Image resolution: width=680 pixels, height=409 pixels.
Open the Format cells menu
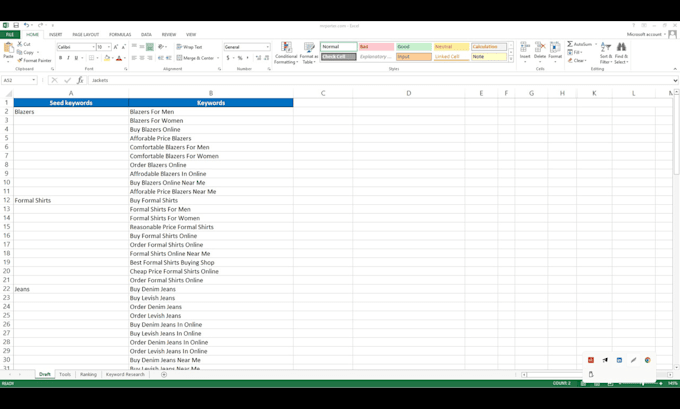pyautogui.click(x=555, y=52)
